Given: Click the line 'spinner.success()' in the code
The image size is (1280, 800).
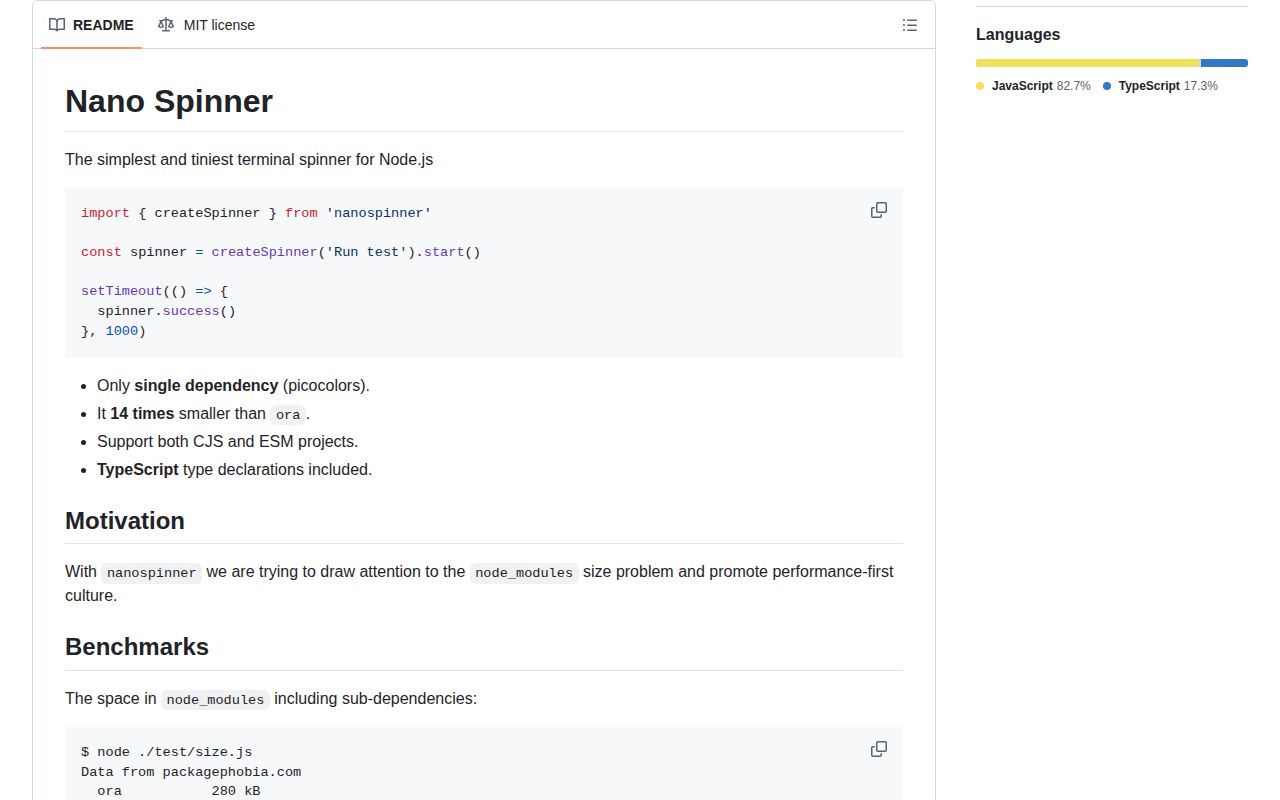Looking at the screenshot, I should coord(166,311).
